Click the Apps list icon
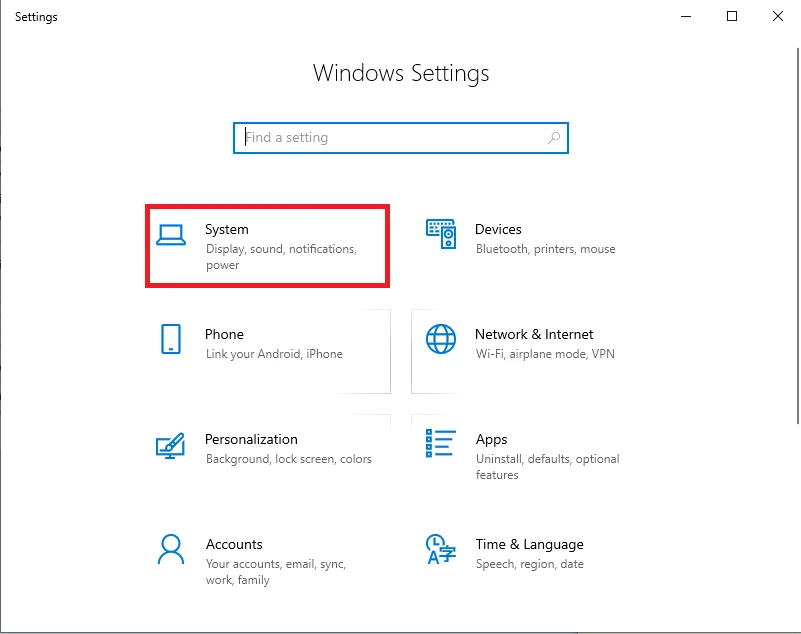 coord(440,443)
